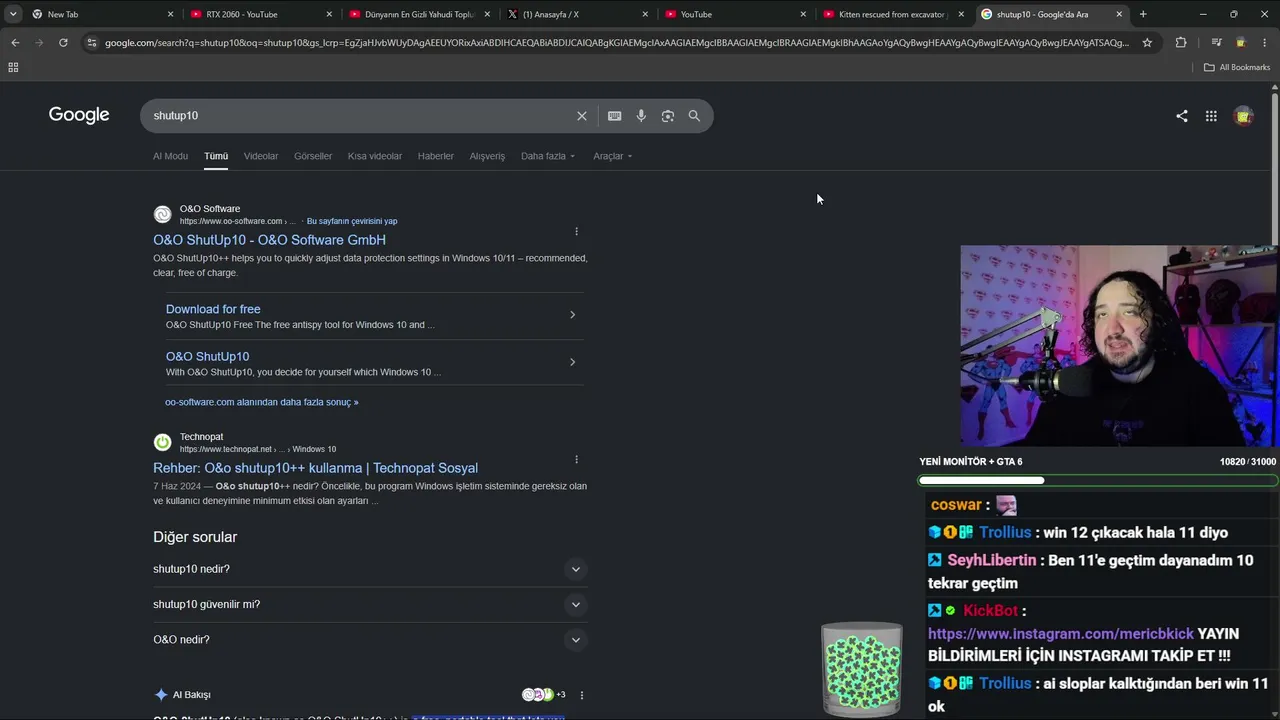This screenshot has height=720, width=1280.
Task: Close the RTX 2060 - YouTube tab
Action: coord(329,14)
